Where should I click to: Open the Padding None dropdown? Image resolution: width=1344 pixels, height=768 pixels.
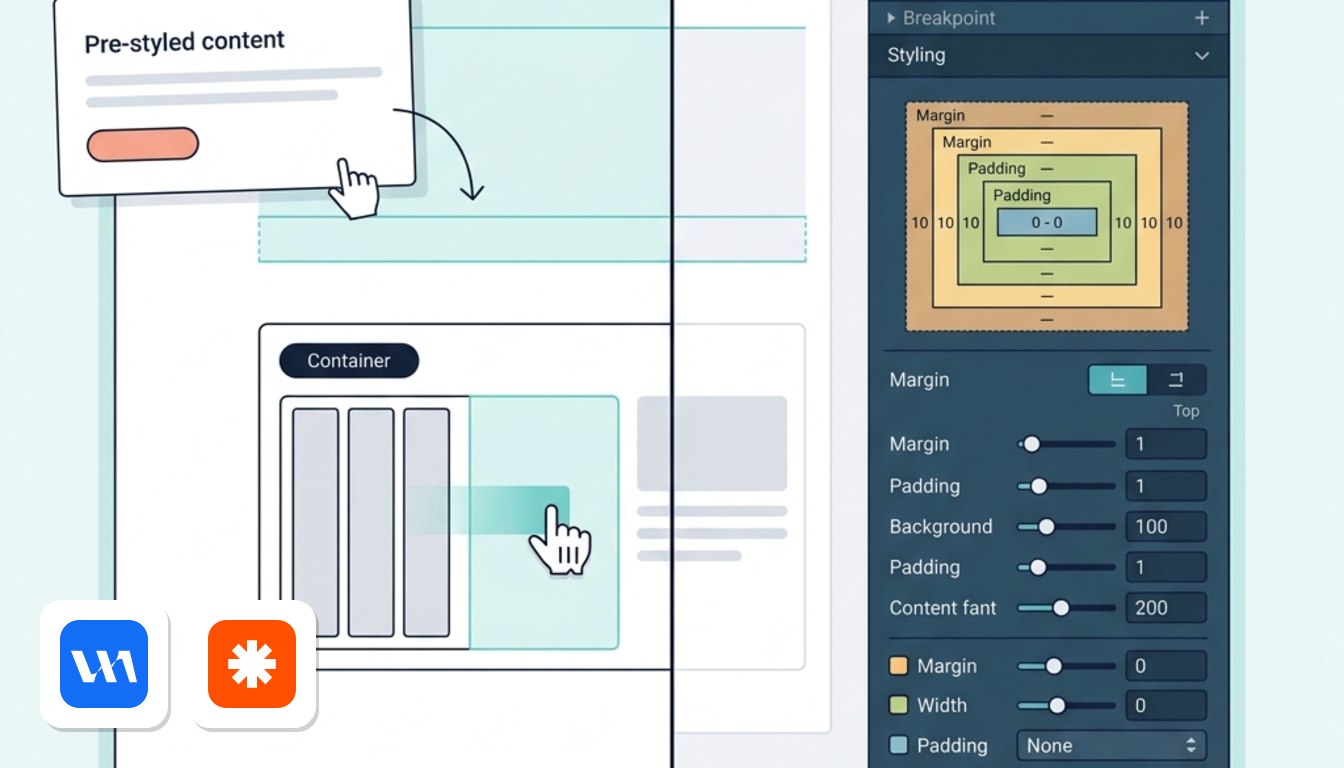[1112, 745]
